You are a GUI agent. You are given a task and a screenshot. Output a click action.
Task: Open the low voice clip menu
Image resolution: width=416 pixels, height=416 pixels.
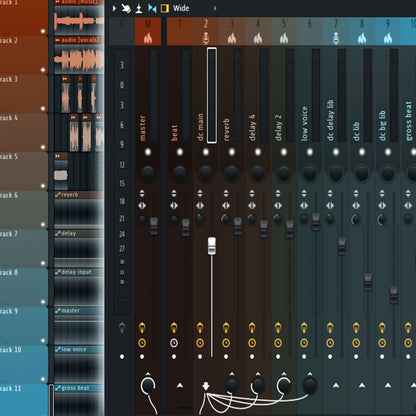click(x=58, y=350)
